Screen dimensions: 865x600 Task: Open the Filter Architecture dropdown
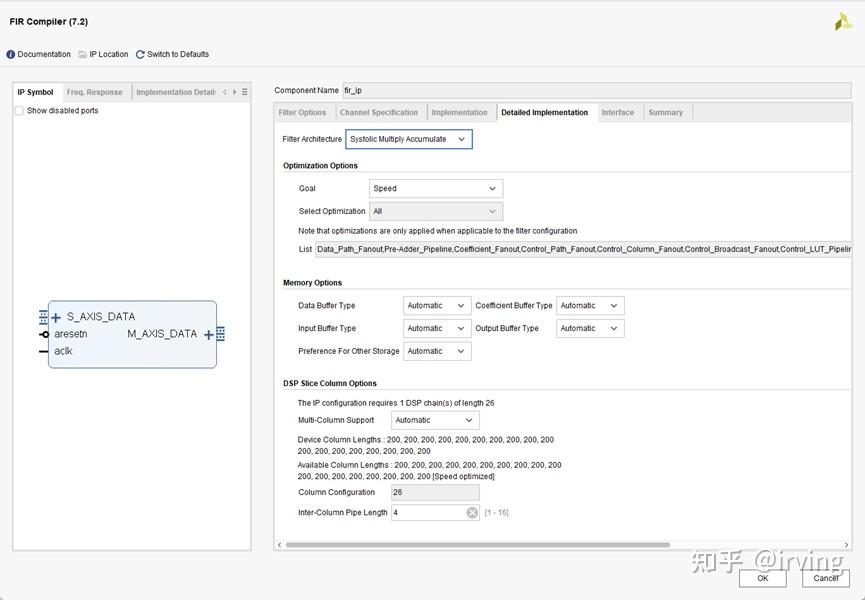pos(409,140)
